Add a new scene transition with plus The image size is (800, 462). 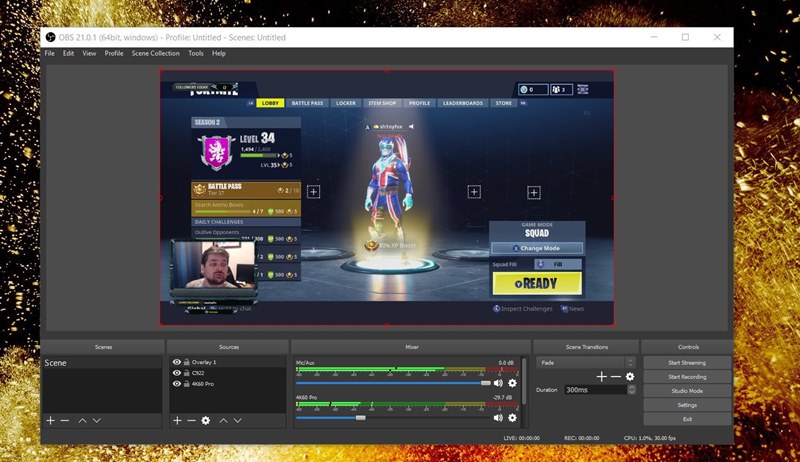pos(601,376)
